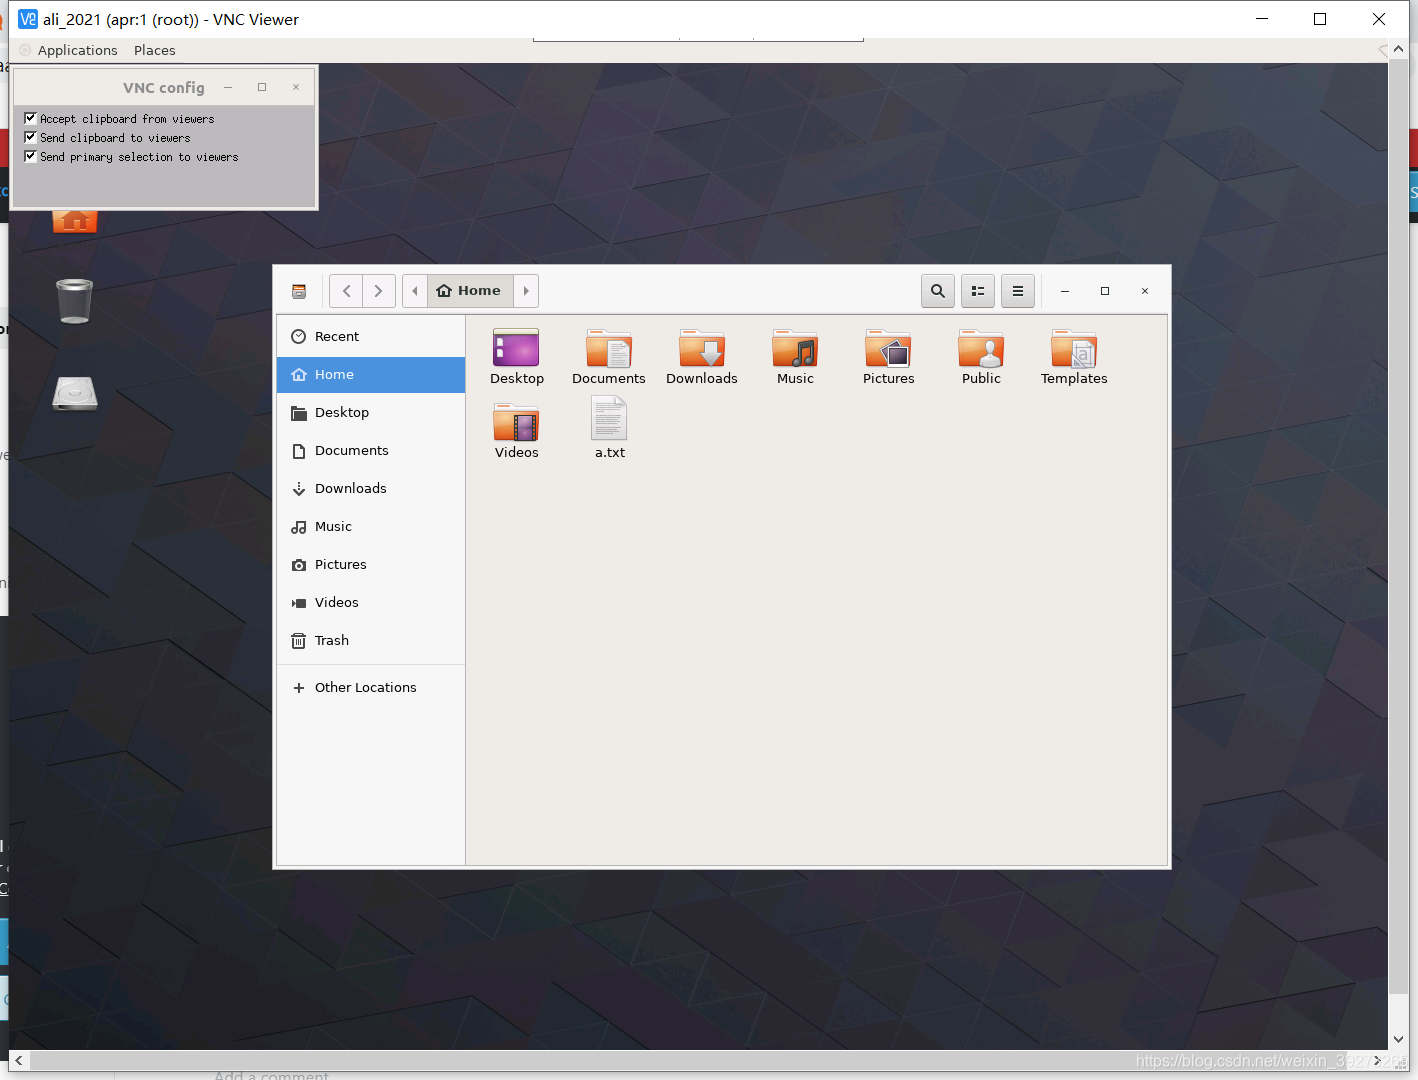Click the file manager search icon

coord(937,291)
